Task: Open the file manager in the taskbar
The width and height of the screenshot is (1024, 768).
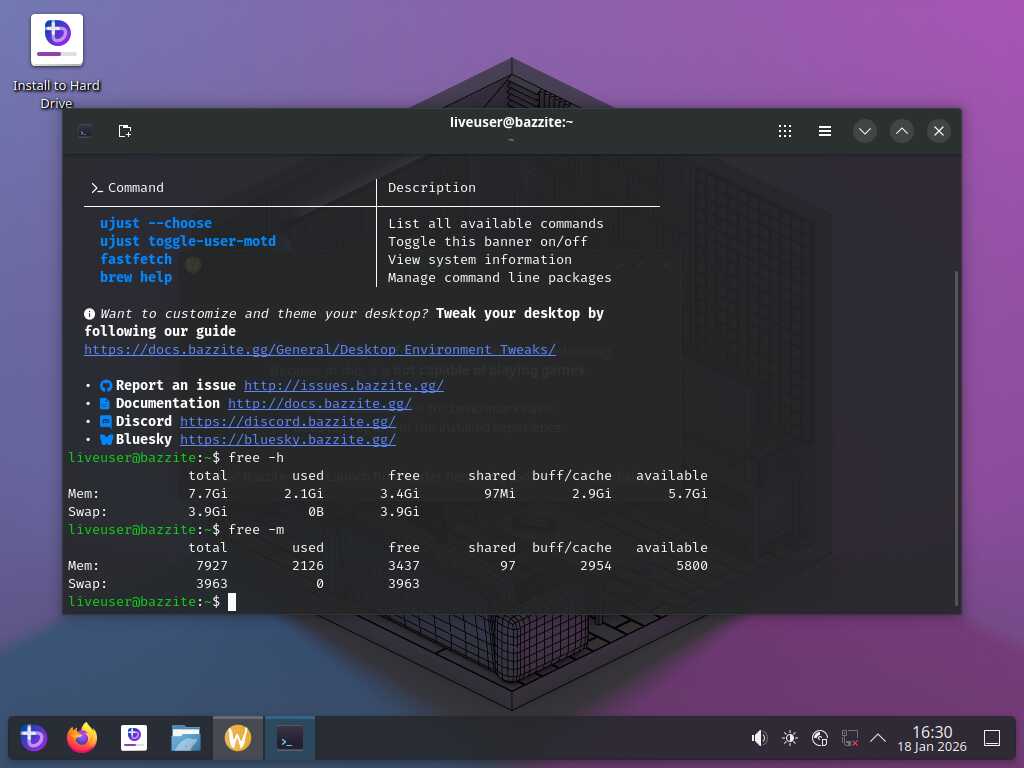Action: 186,739
